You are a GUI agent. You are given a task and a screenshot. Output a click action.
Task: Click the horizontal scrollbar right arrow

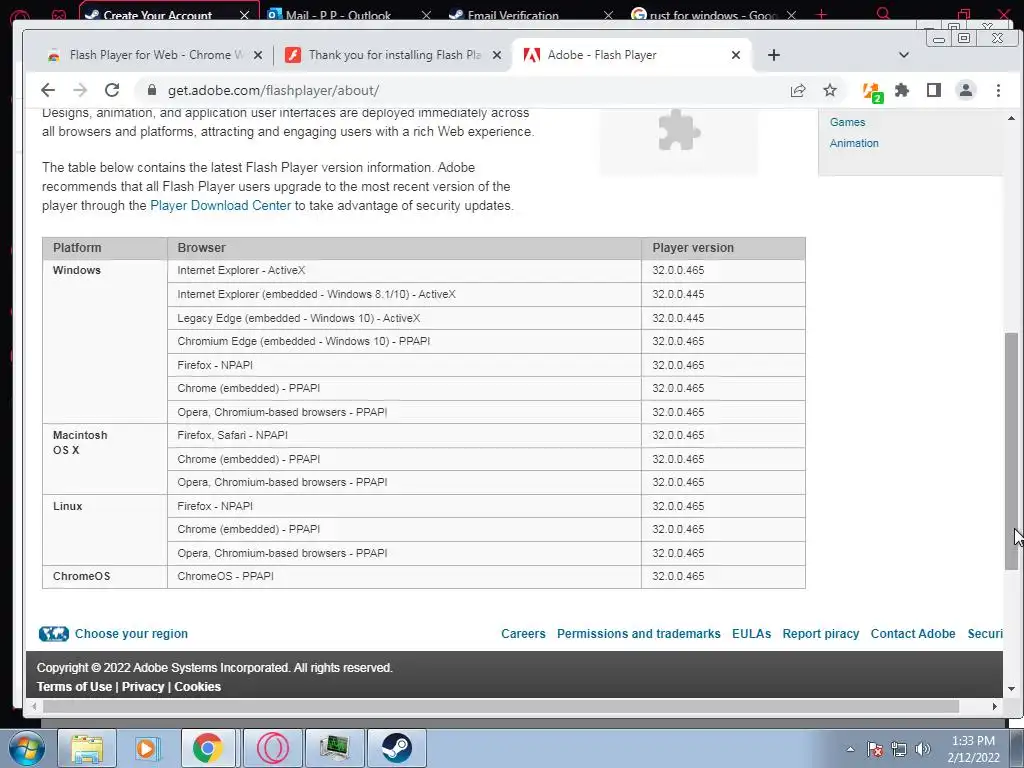pos(995,706)
